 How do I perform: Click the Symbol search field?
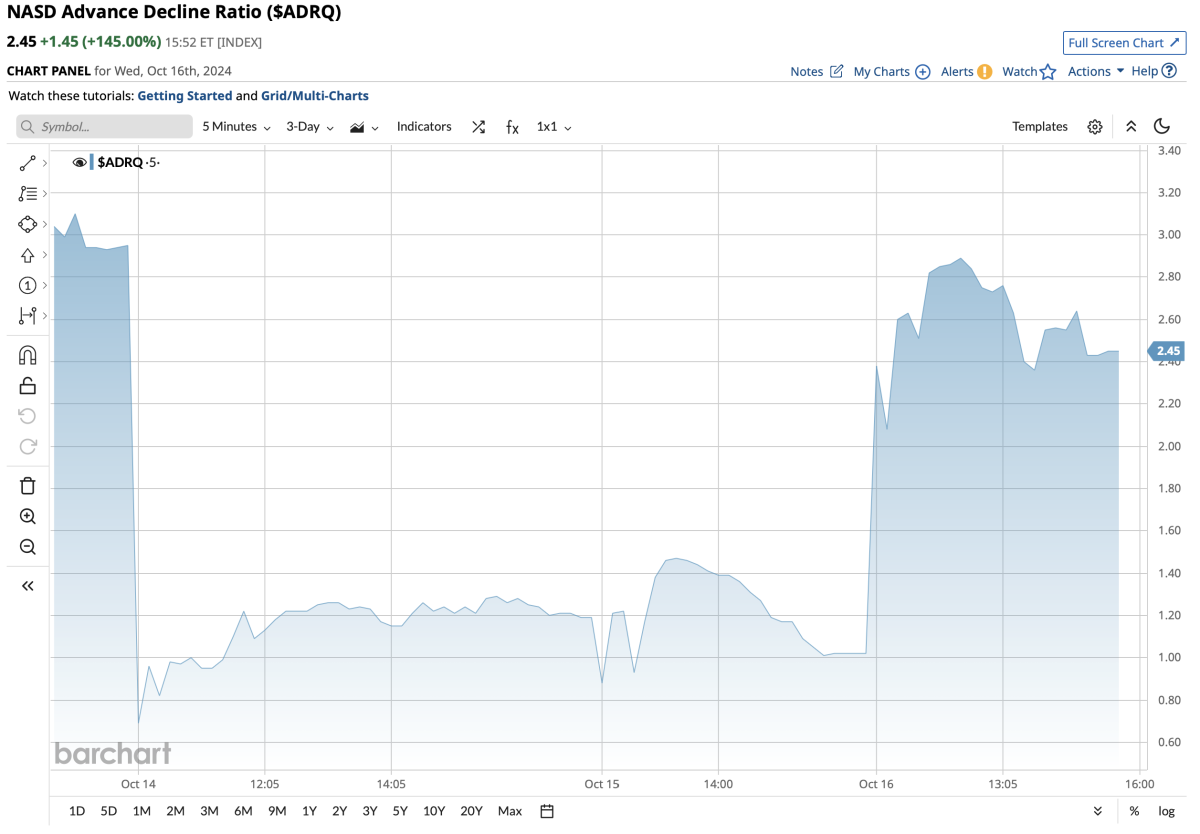click(x=105, y=127)
